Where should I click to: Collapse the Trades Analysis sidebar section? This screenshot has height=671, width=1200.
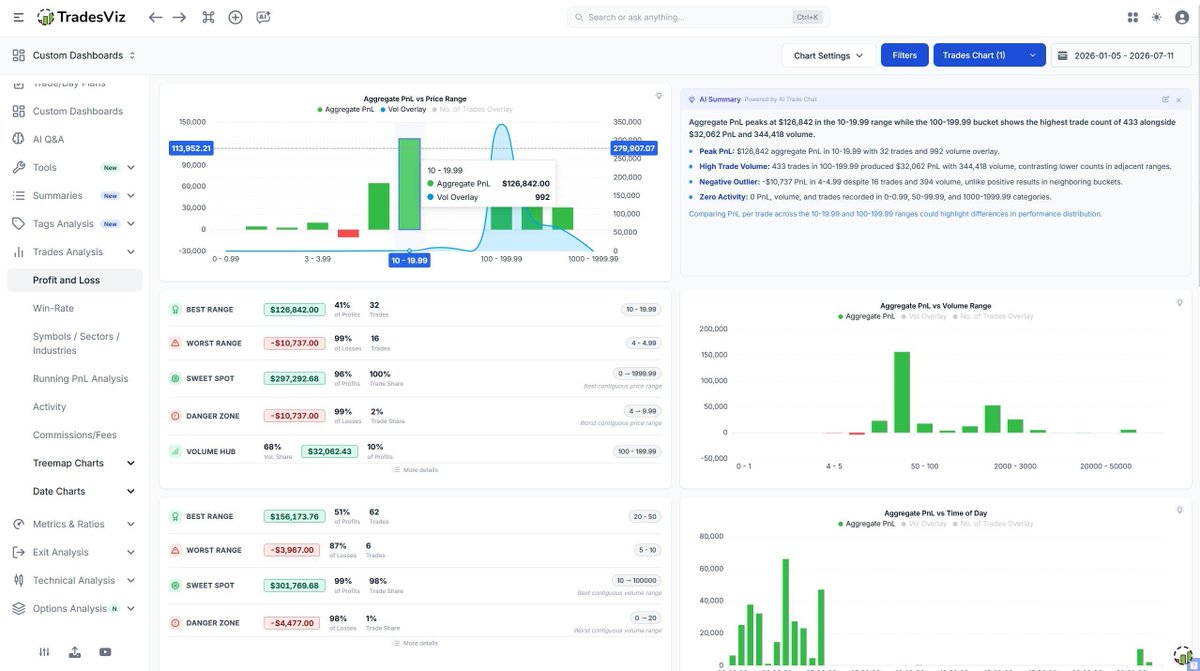(131, 252)
